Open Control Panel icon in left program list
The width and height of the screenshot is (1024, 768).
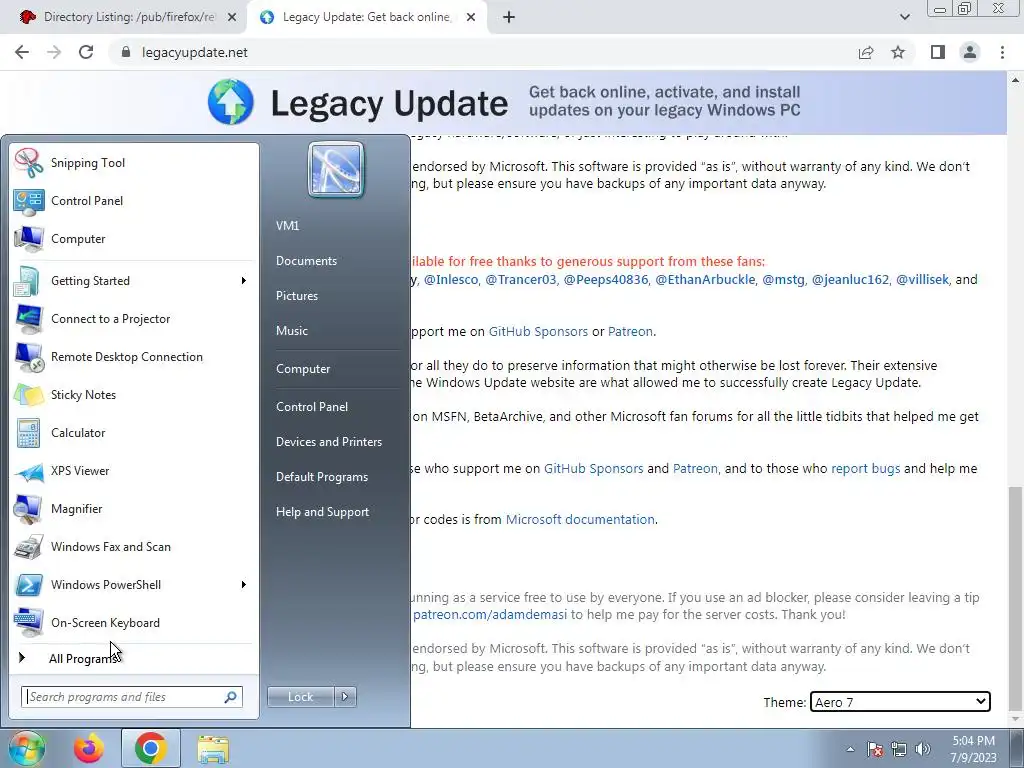coord(29,201)
